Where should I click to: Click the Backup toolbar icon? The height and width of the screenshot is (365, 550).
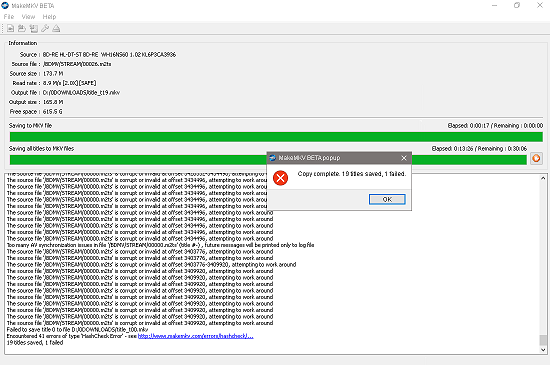coord(34,29)
